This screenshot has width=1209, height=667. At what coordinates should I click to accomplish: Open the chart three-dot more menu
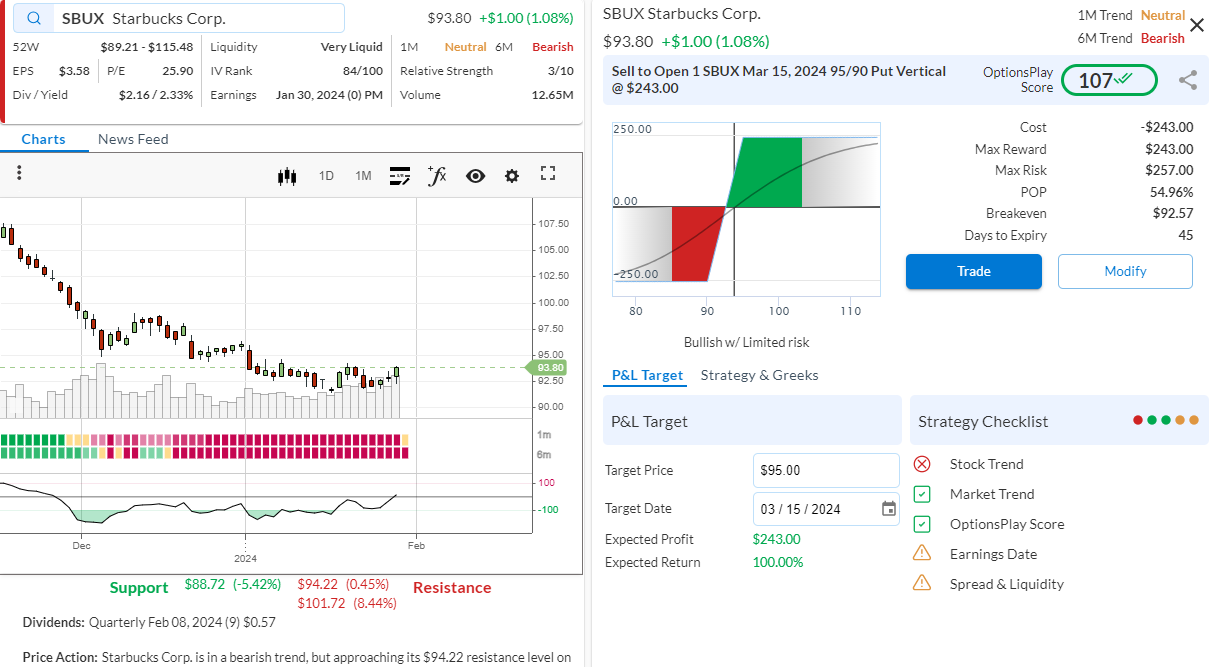click(x=19, y=174)
